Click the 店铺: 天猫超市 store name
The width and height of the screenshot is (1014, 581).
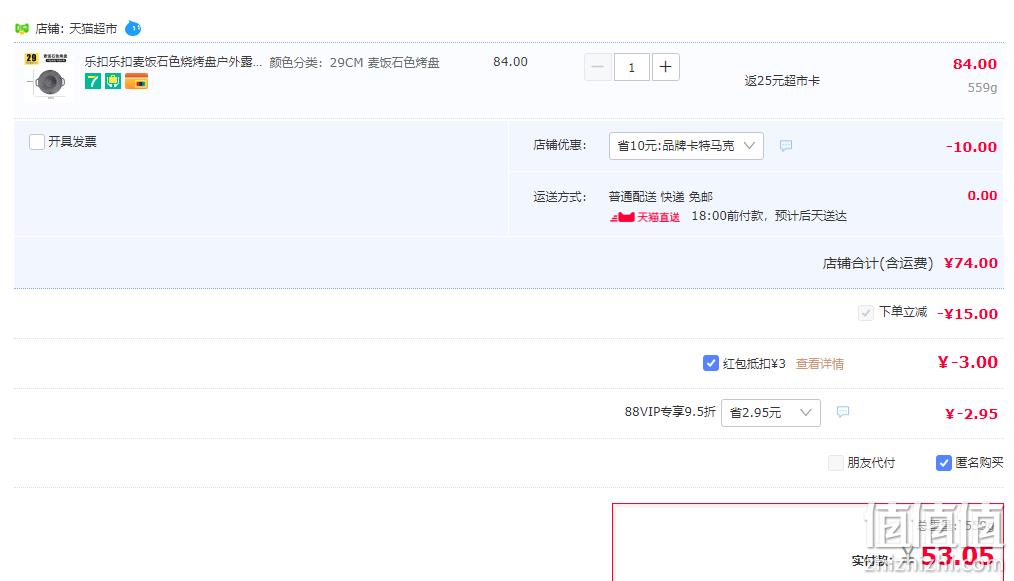pyautogui.click(x=76, y=28)
